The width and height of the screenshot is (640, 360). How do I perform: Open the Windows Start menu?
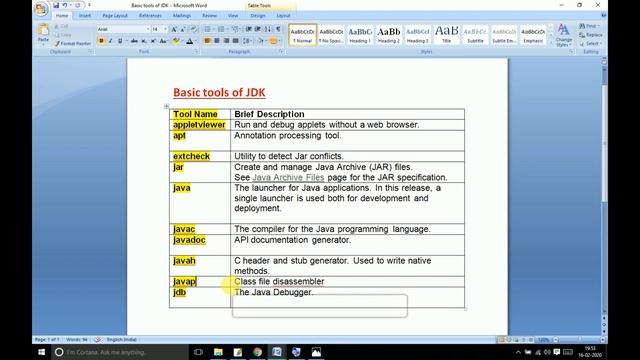pos(41,352)
